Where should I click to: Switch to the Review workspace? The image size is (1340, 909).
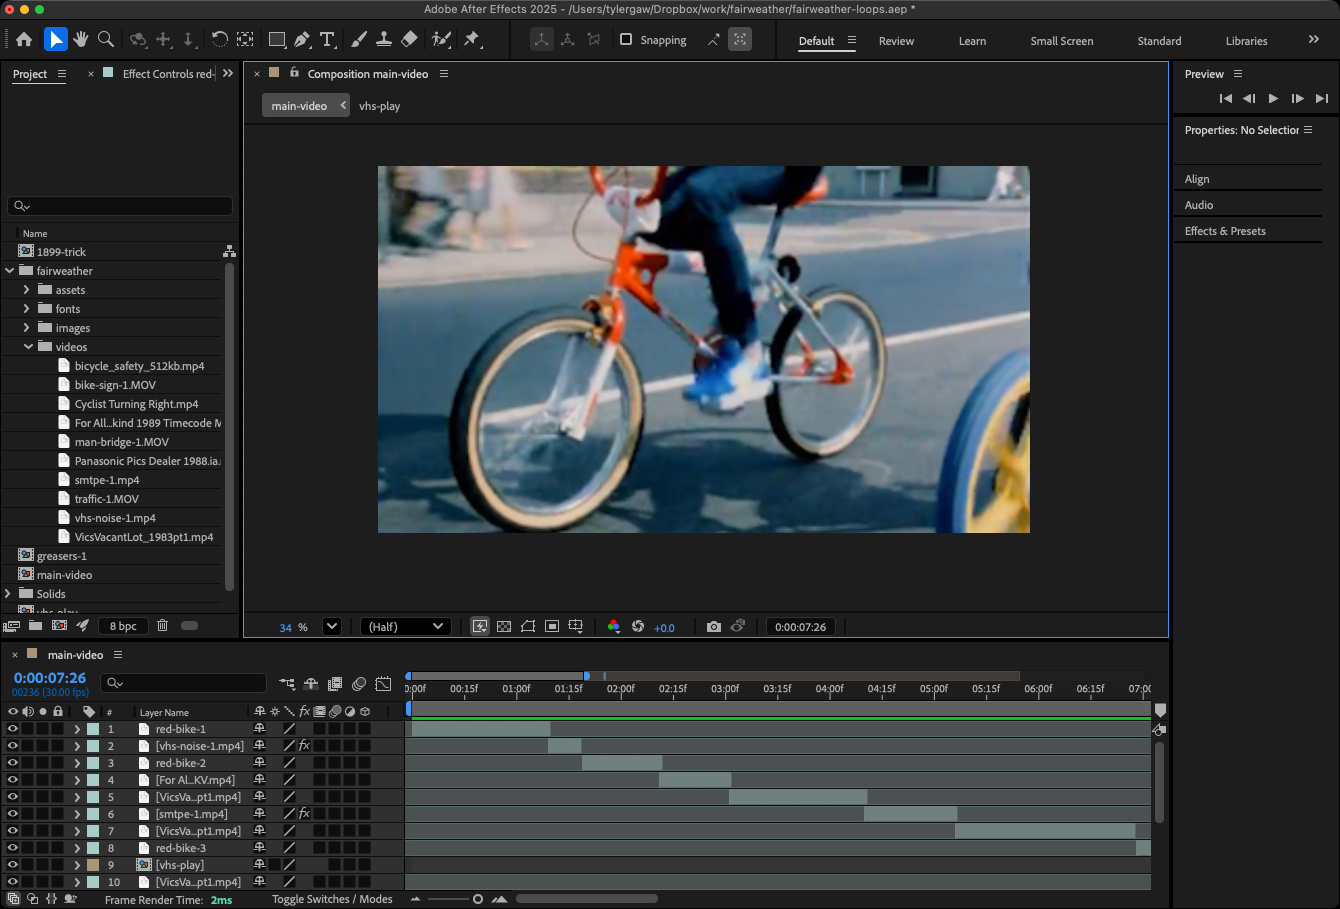[x=896, y=41]
